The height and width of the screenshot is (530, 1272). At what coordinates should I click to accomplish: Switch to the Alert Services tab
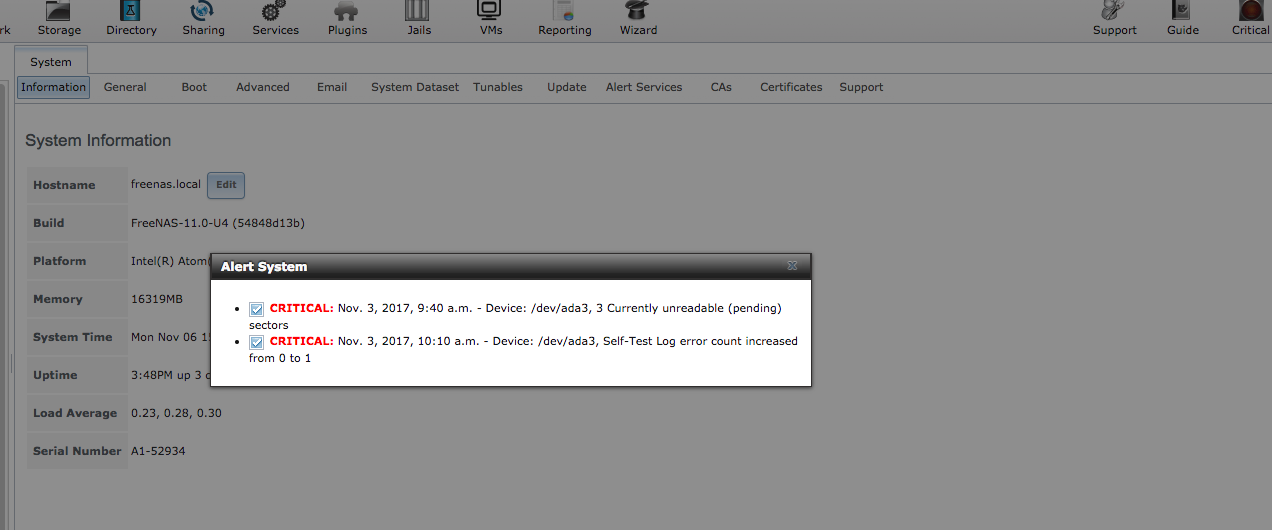[x=644, y=87]
